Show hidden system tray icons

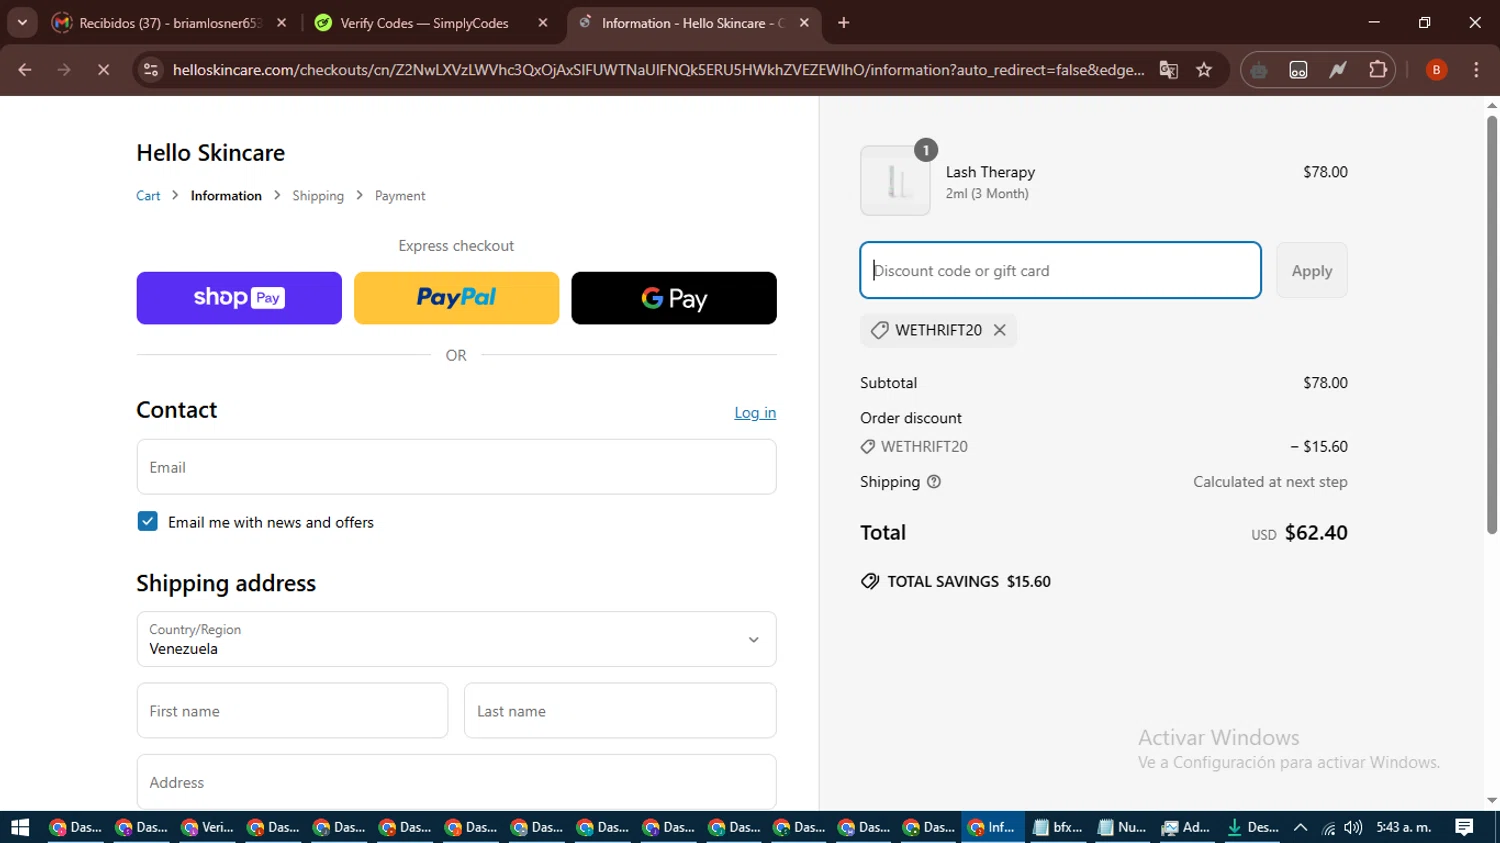tap(1300, 827)
